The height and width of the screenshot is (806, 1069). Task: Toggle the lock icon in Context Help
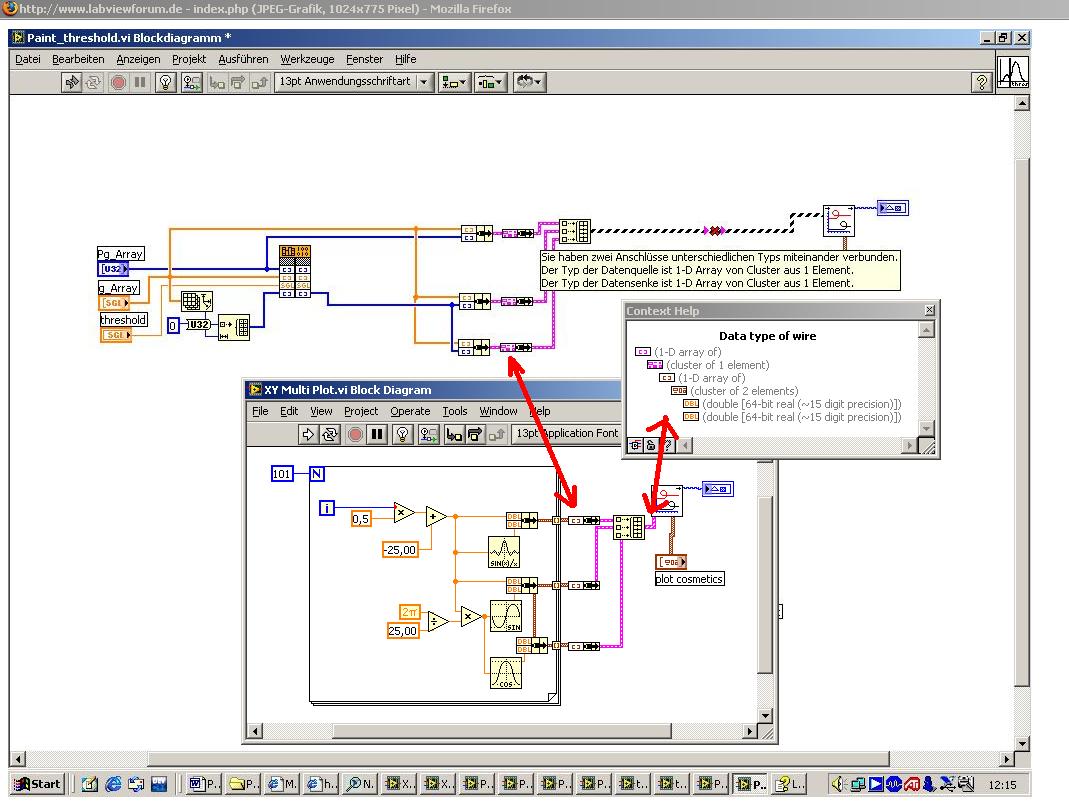651,445
